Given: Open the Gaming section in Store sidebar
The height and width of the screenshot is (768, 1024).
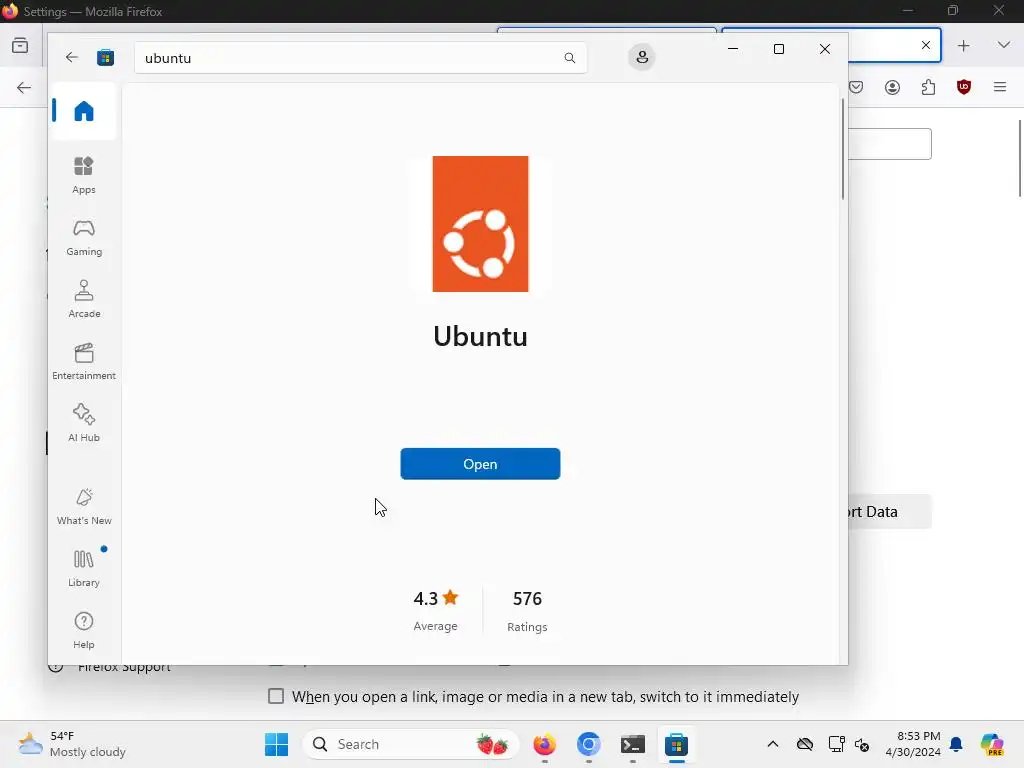Looking at the screenshot, I should pos(84,237).
